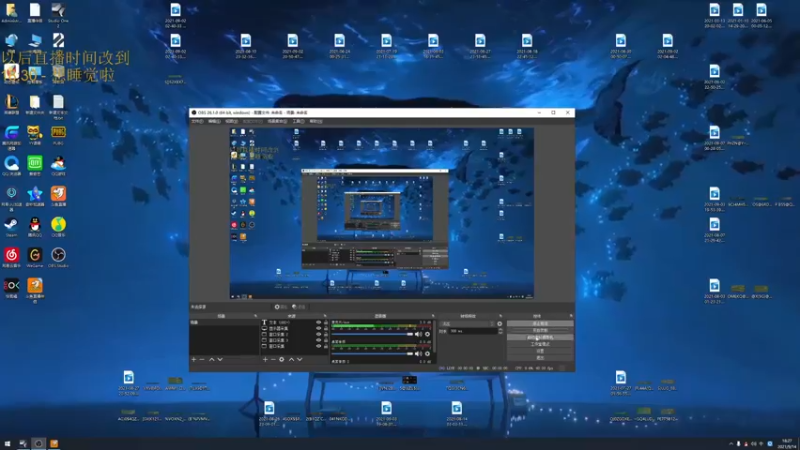Viewport: 800px width, 450px height.
Task: Toggle visibility of the last window capture source
Action: click(318, 346)
